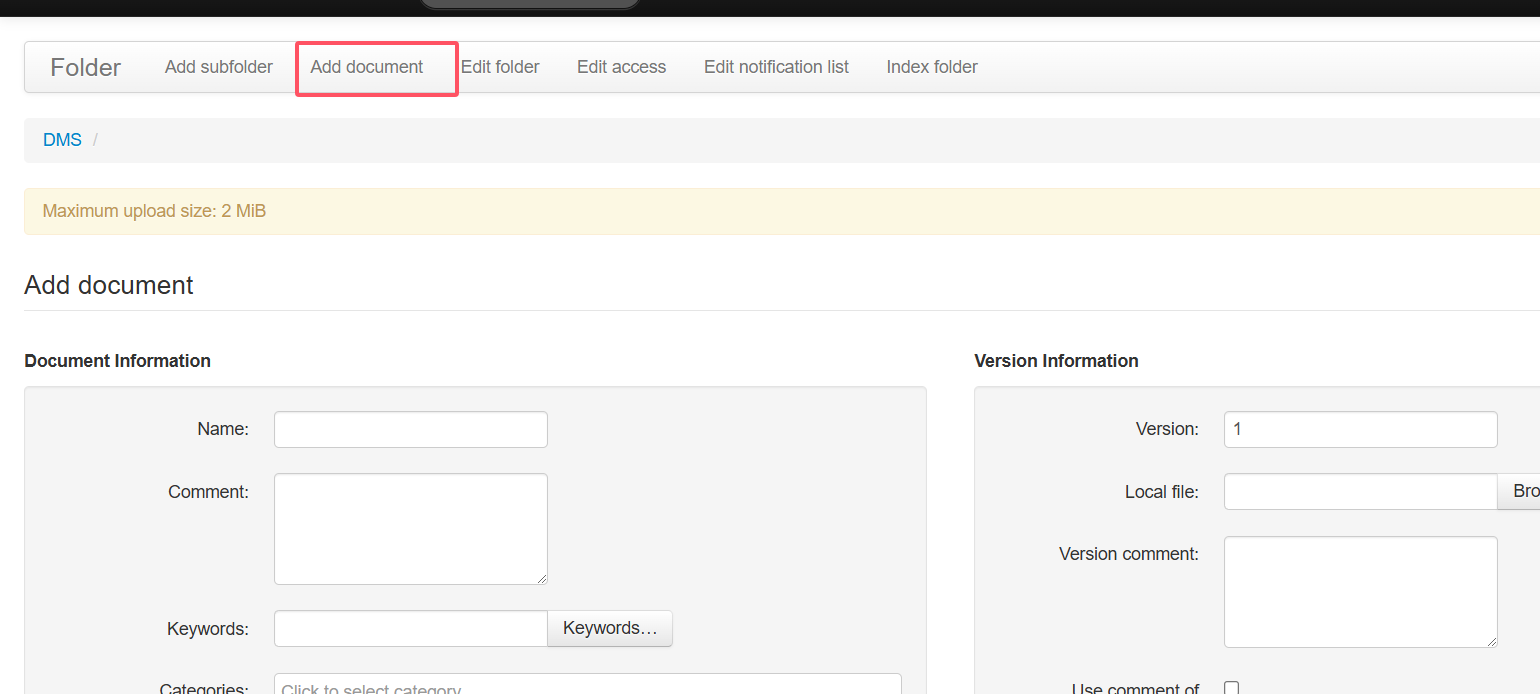This screenshot has width=1540, height=694.
Task: Tick the Use comment of checkbox
Action: coord(1232,688)
